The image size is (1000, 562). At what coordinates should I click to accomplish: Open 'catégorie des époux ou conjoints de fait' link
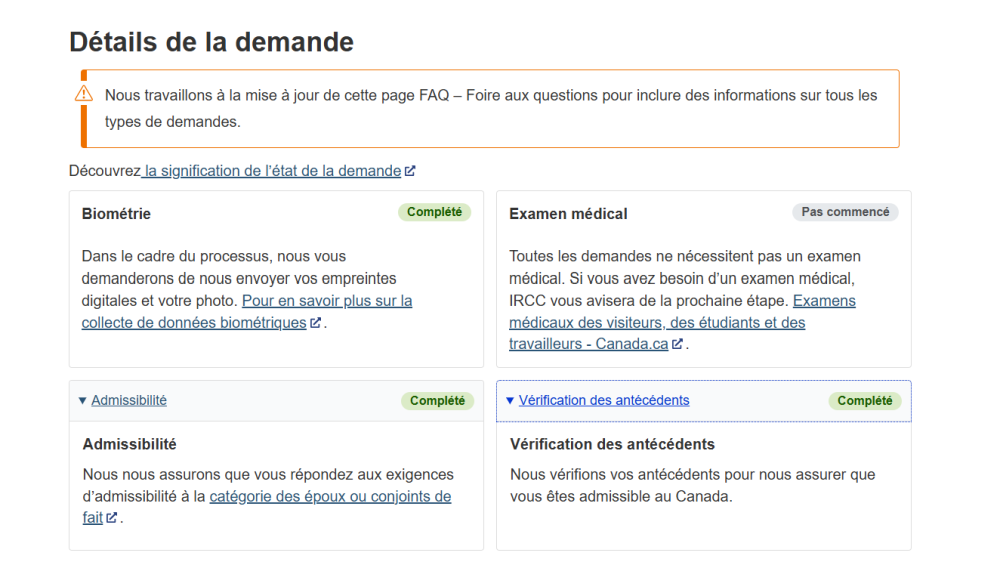tap(330, 496)
